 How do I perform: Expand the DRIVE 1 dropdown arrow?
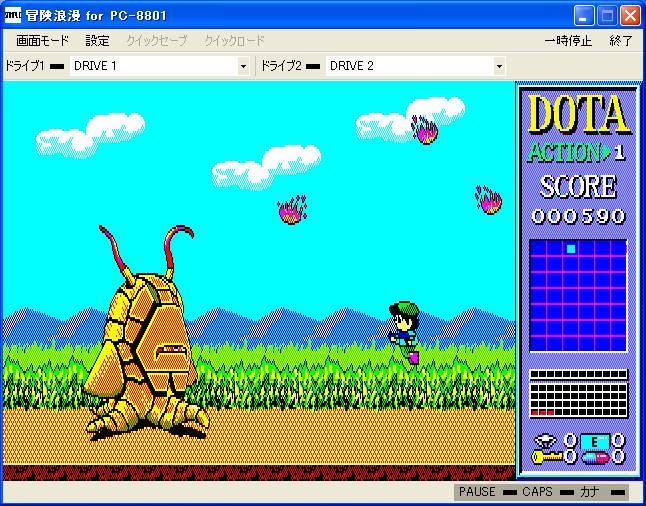point(243,66)
